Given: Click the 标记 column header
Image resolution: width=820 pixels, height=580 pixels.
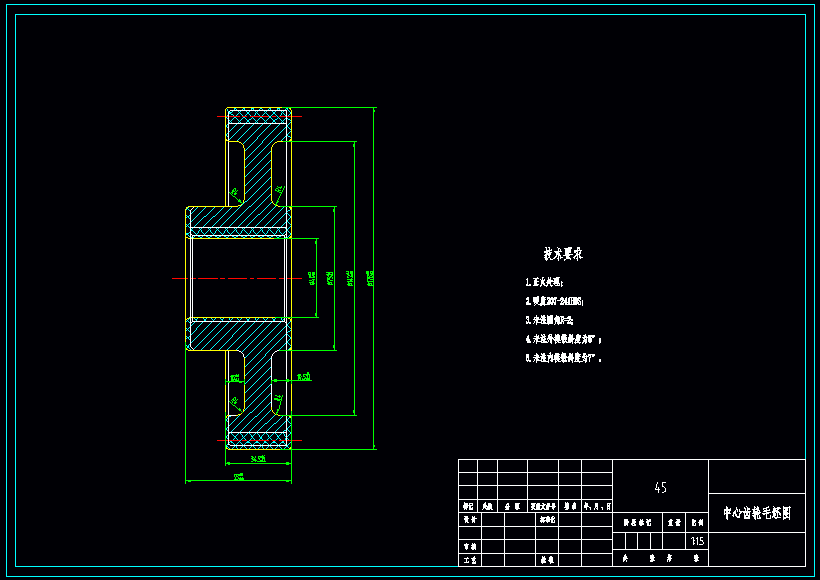Looking at the screenshot, I should tap(468, 506).
